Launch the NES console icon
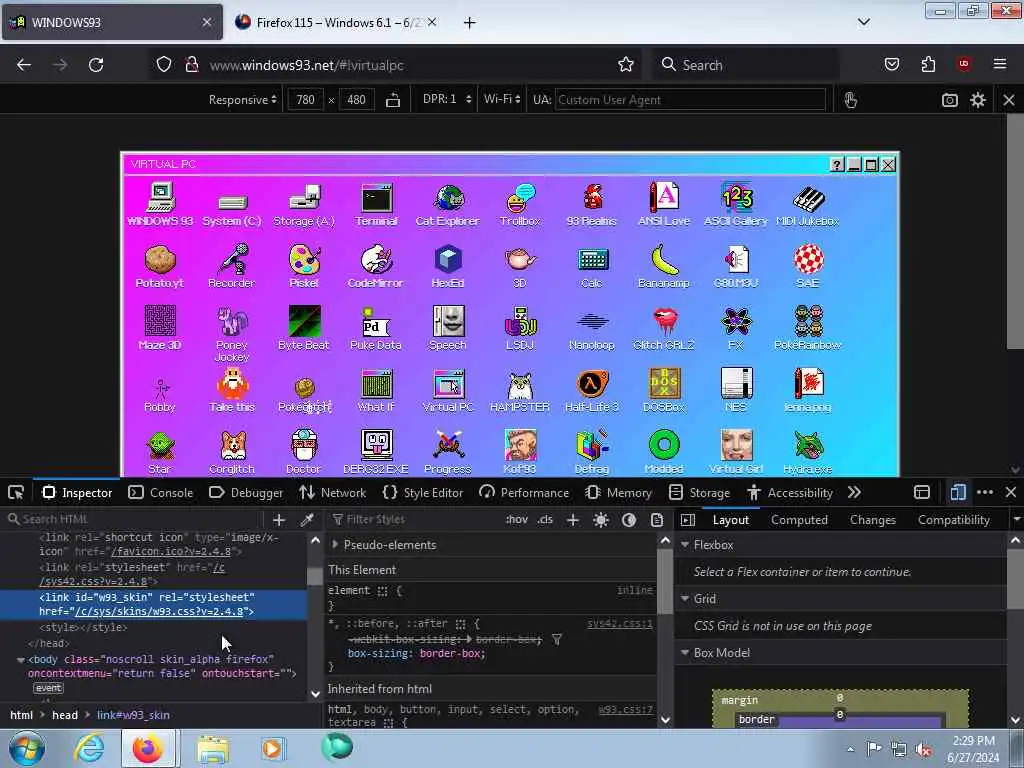1024x768 pixels. [x=736, y=391]
